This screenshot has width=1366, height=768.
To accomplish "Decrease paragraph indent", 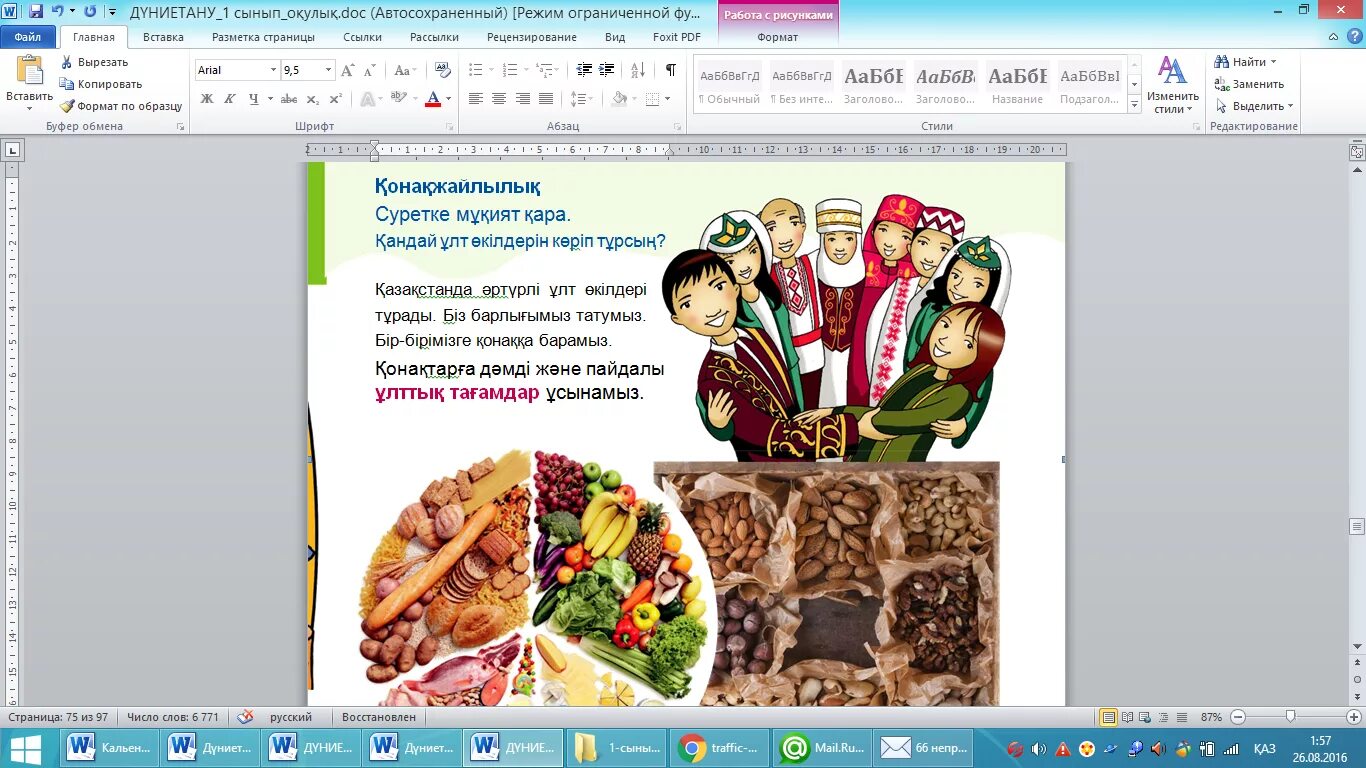I will coord(585,70).
